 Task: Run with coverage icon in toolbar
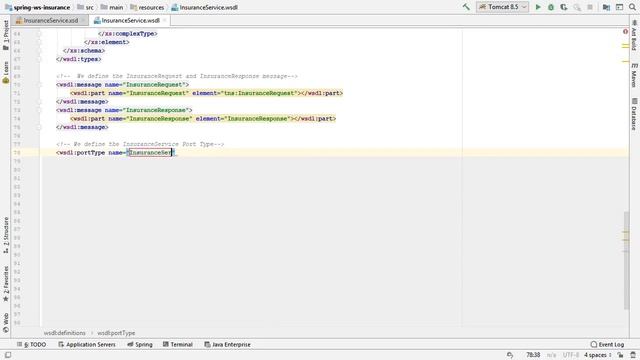564,7
